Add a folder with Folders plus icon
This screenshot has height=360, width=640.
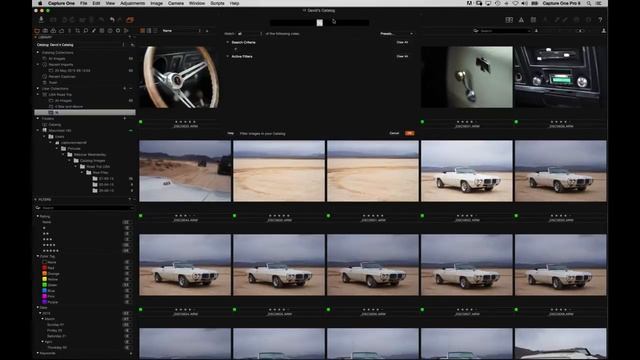click(x=124, y=118)
